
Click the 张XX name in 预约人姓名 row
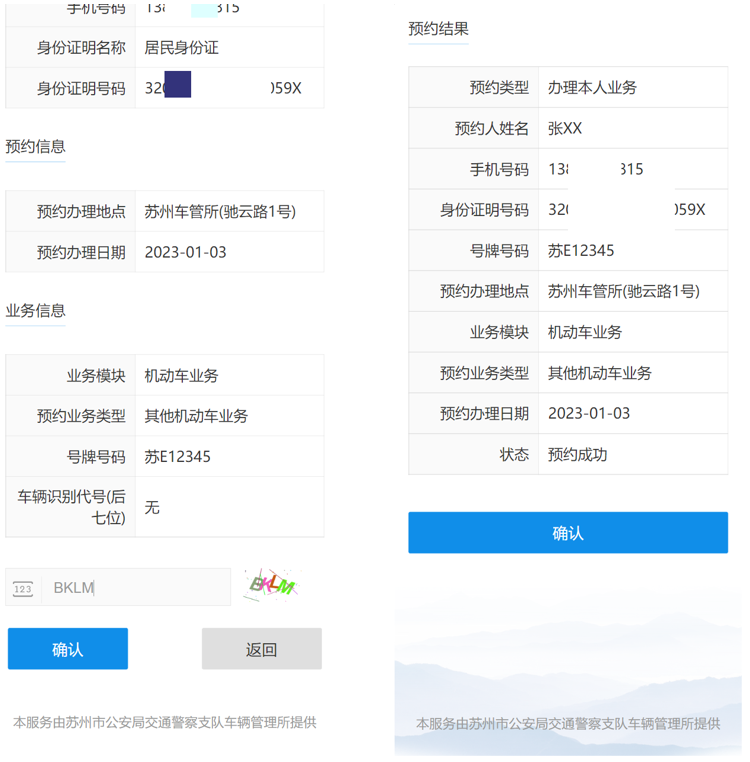565,128
